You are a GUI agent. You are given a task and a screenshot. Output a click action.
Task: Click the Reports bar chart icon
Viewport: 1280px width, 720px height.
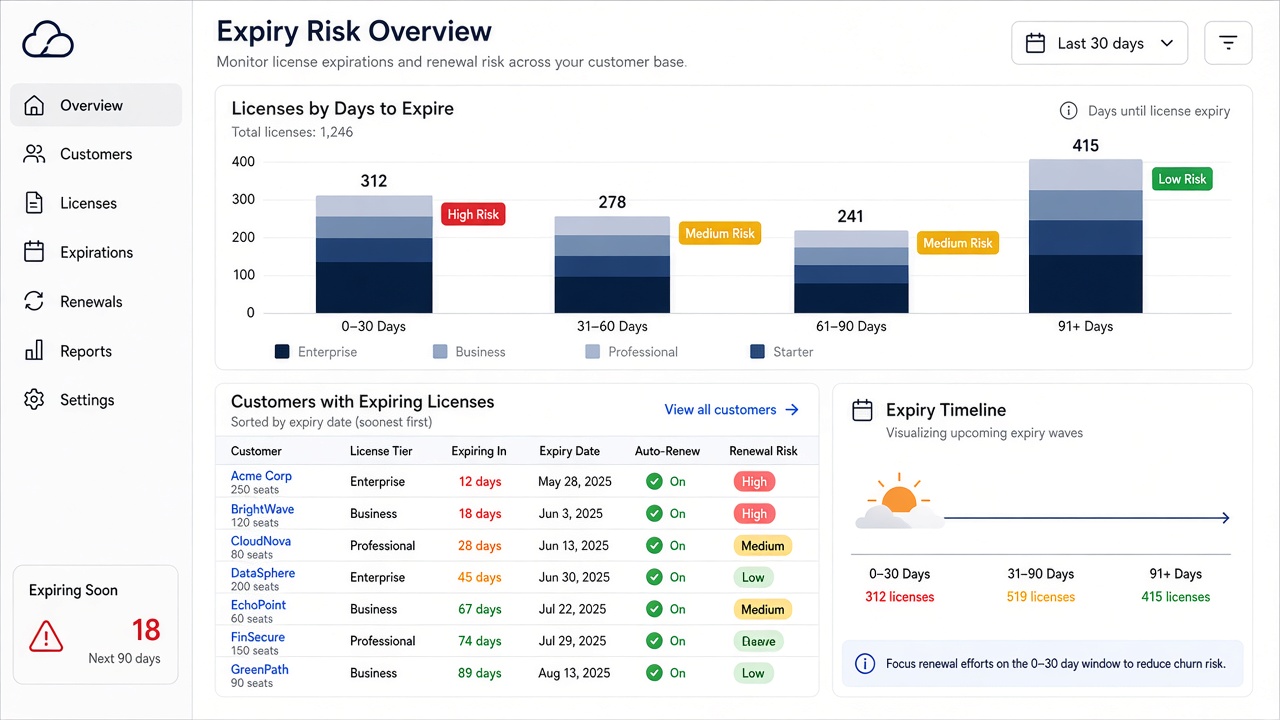pyautogui.click(x=34, y=350)
